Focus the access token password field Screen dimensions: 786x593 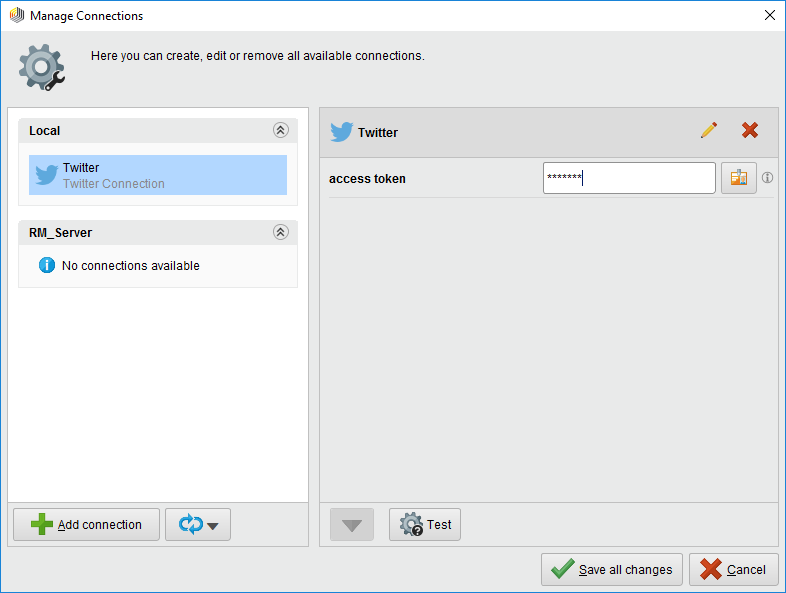[628, 178]
